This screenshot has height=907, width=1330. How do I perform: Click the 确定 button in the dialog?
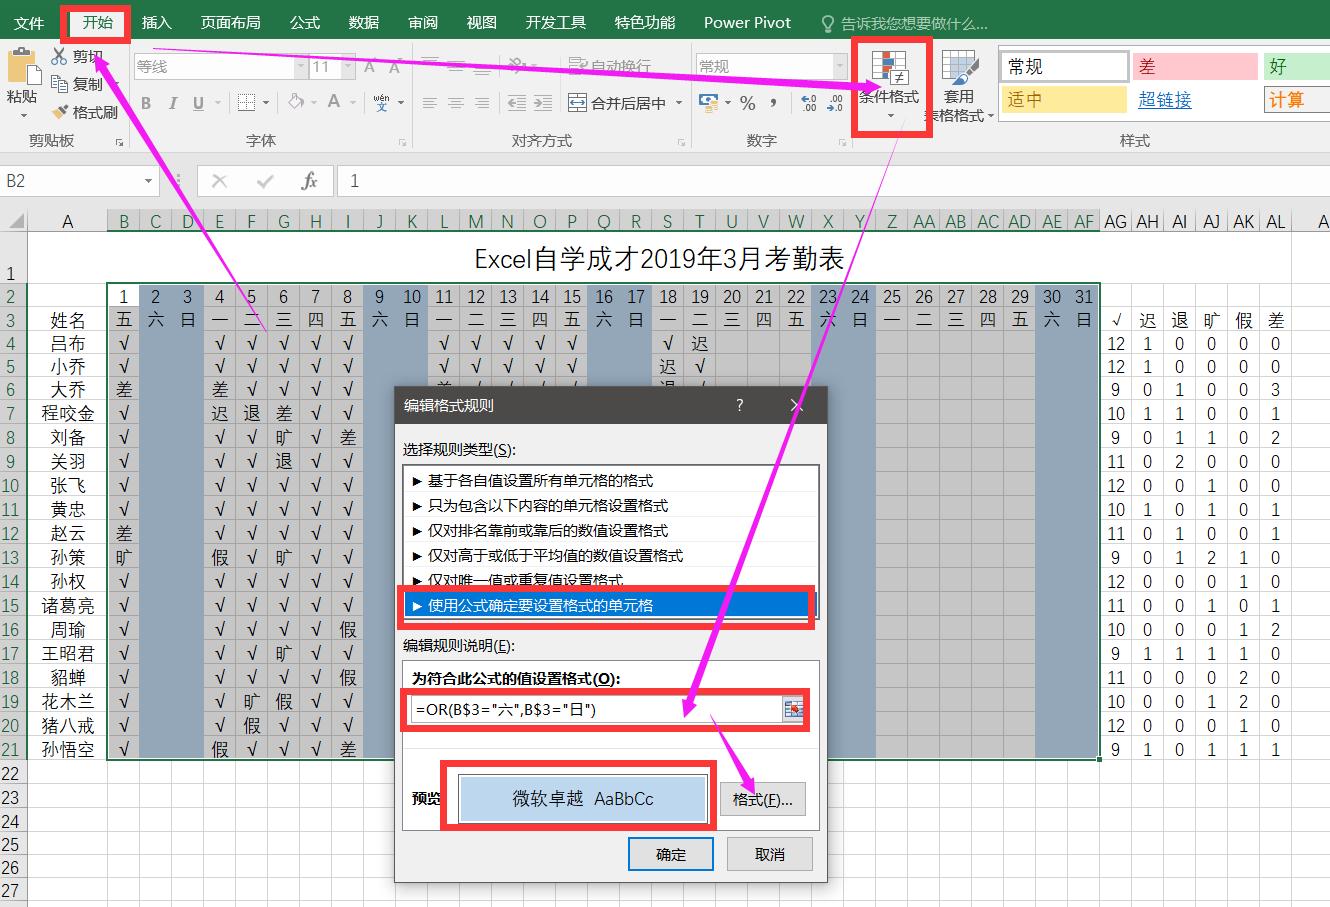click(670, 853)
